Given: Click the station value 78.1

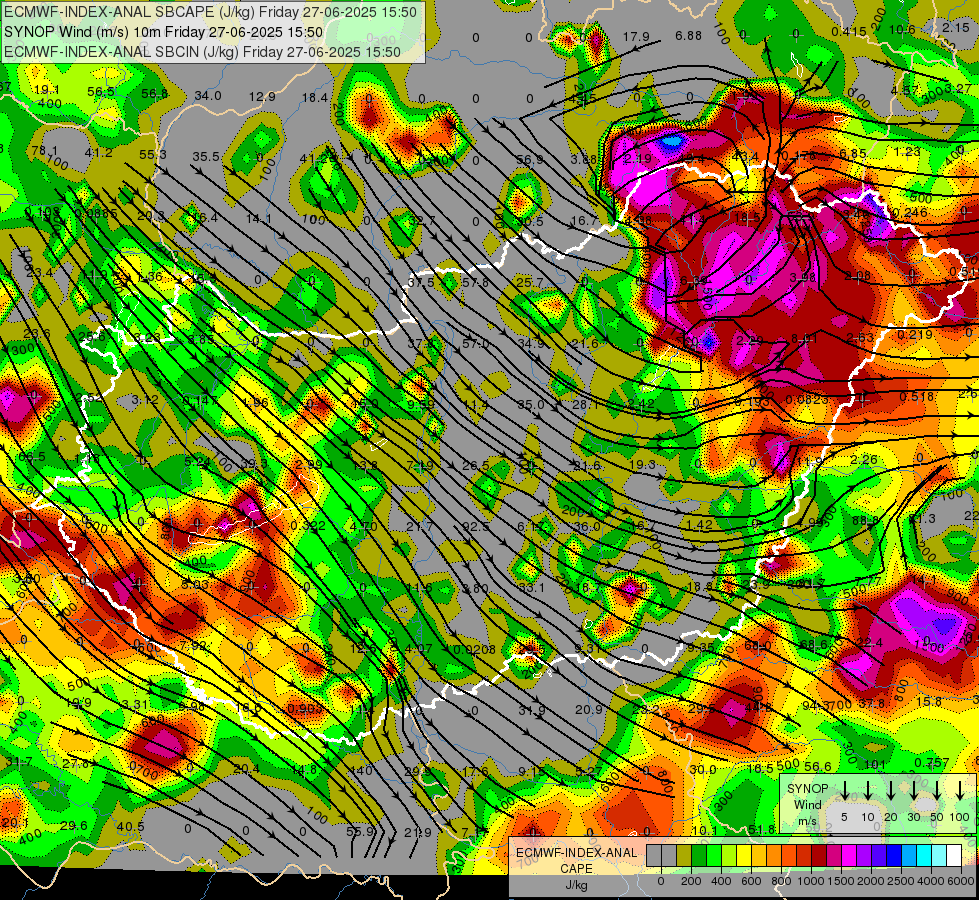Looking at the screenshot, I should point(45,151).
